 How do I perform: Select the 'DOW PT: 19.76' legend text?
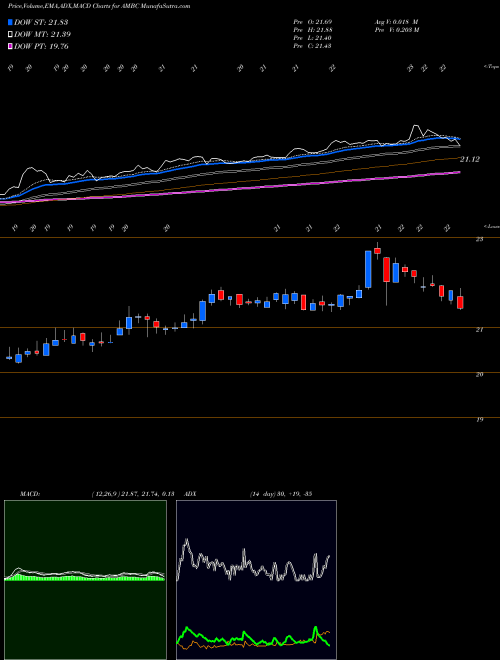[x=41, y=46]
